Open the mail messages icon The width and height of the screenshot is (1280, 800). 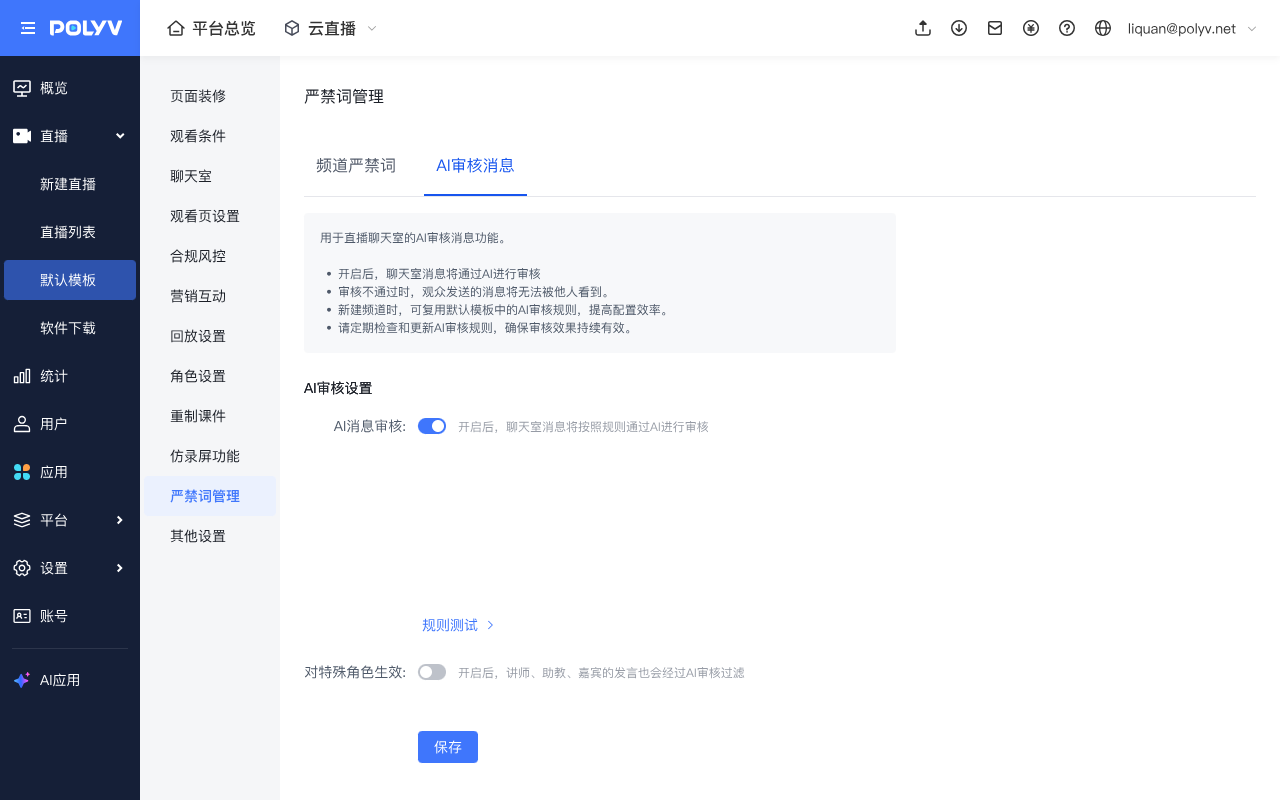pos(995,28)
